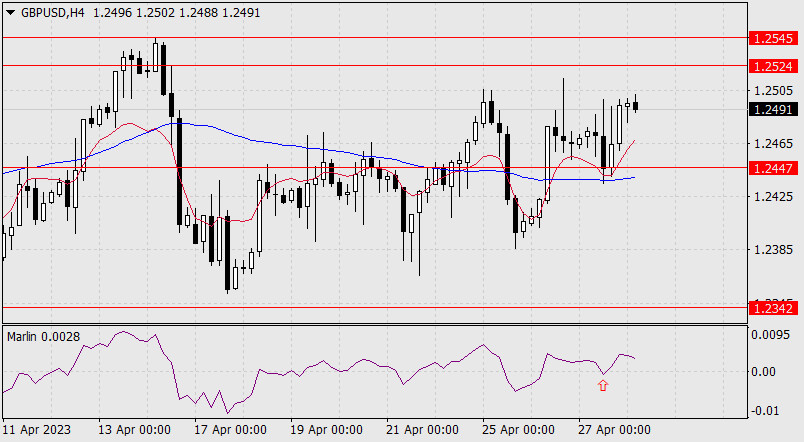
Task: Click the red 1.2545 price level label
Action: coord(772,38)
